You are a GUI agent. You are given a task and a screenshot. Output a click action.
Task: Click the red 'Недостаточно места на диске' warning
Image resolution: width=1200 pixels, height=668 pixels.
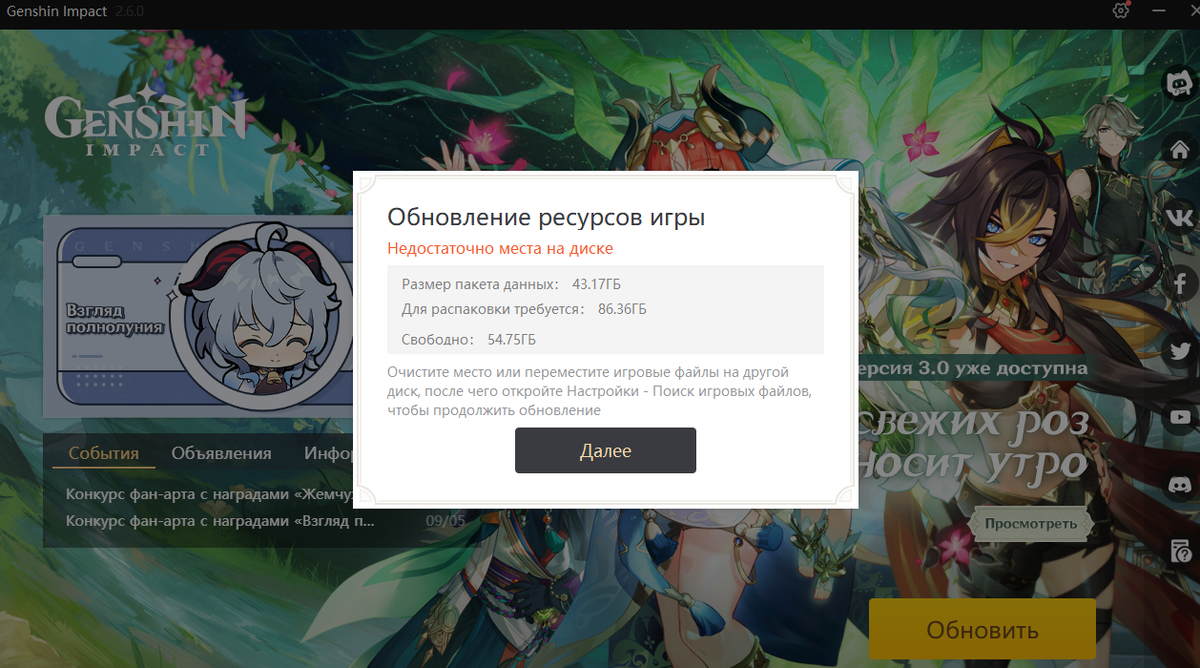coord(500,248)
